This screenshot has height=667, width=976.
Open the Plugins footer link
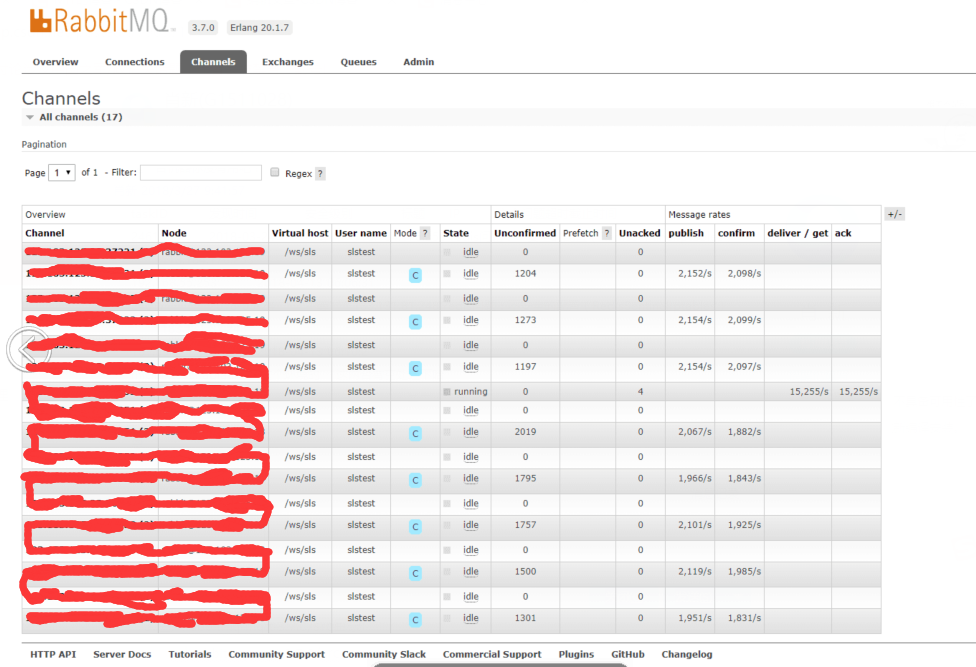[576, 654]
